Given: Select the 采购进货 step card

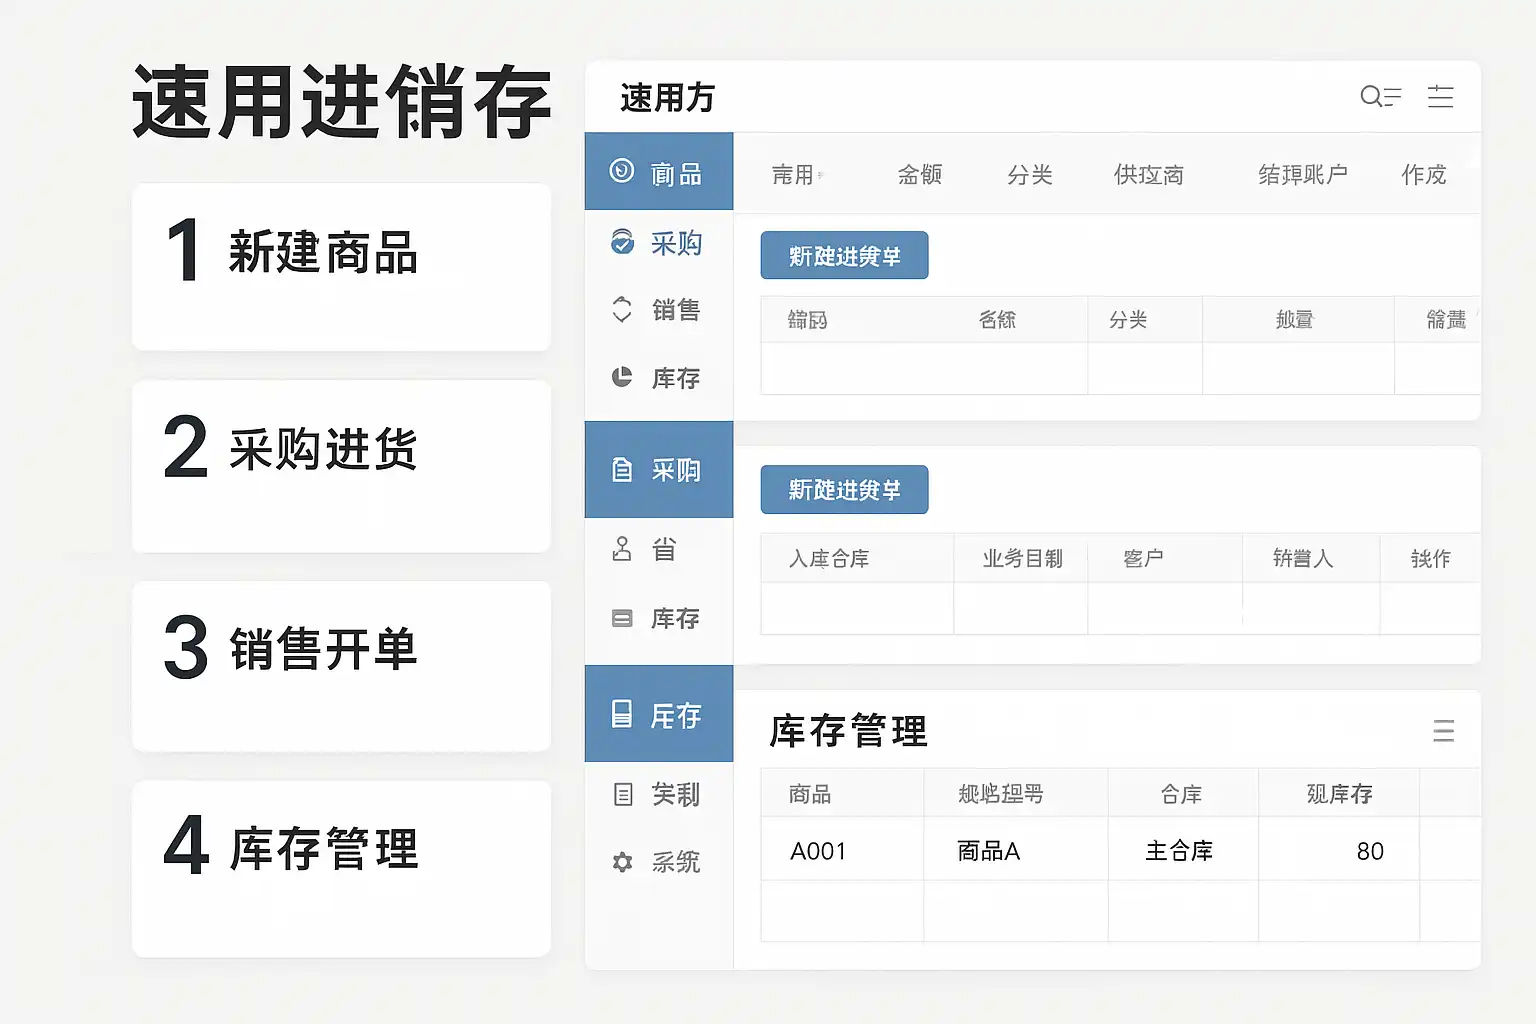Looking at the screenshot, I should (341, 466).
